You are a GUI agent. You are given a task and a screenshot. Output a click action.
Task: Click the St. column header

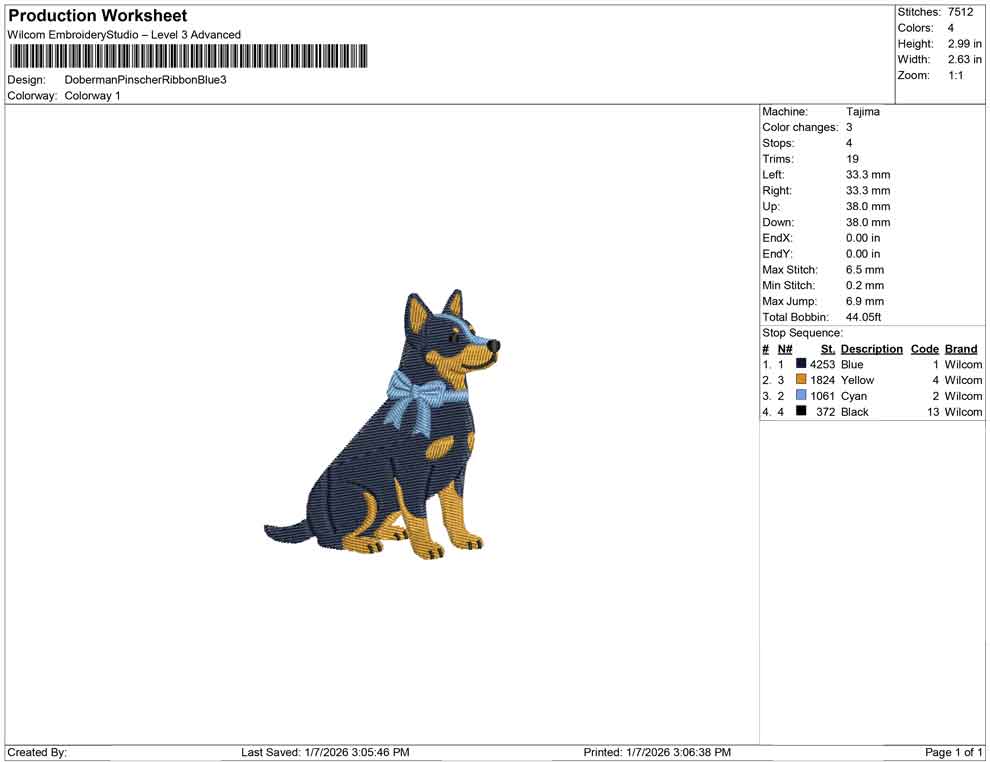(x=827, y=348)
